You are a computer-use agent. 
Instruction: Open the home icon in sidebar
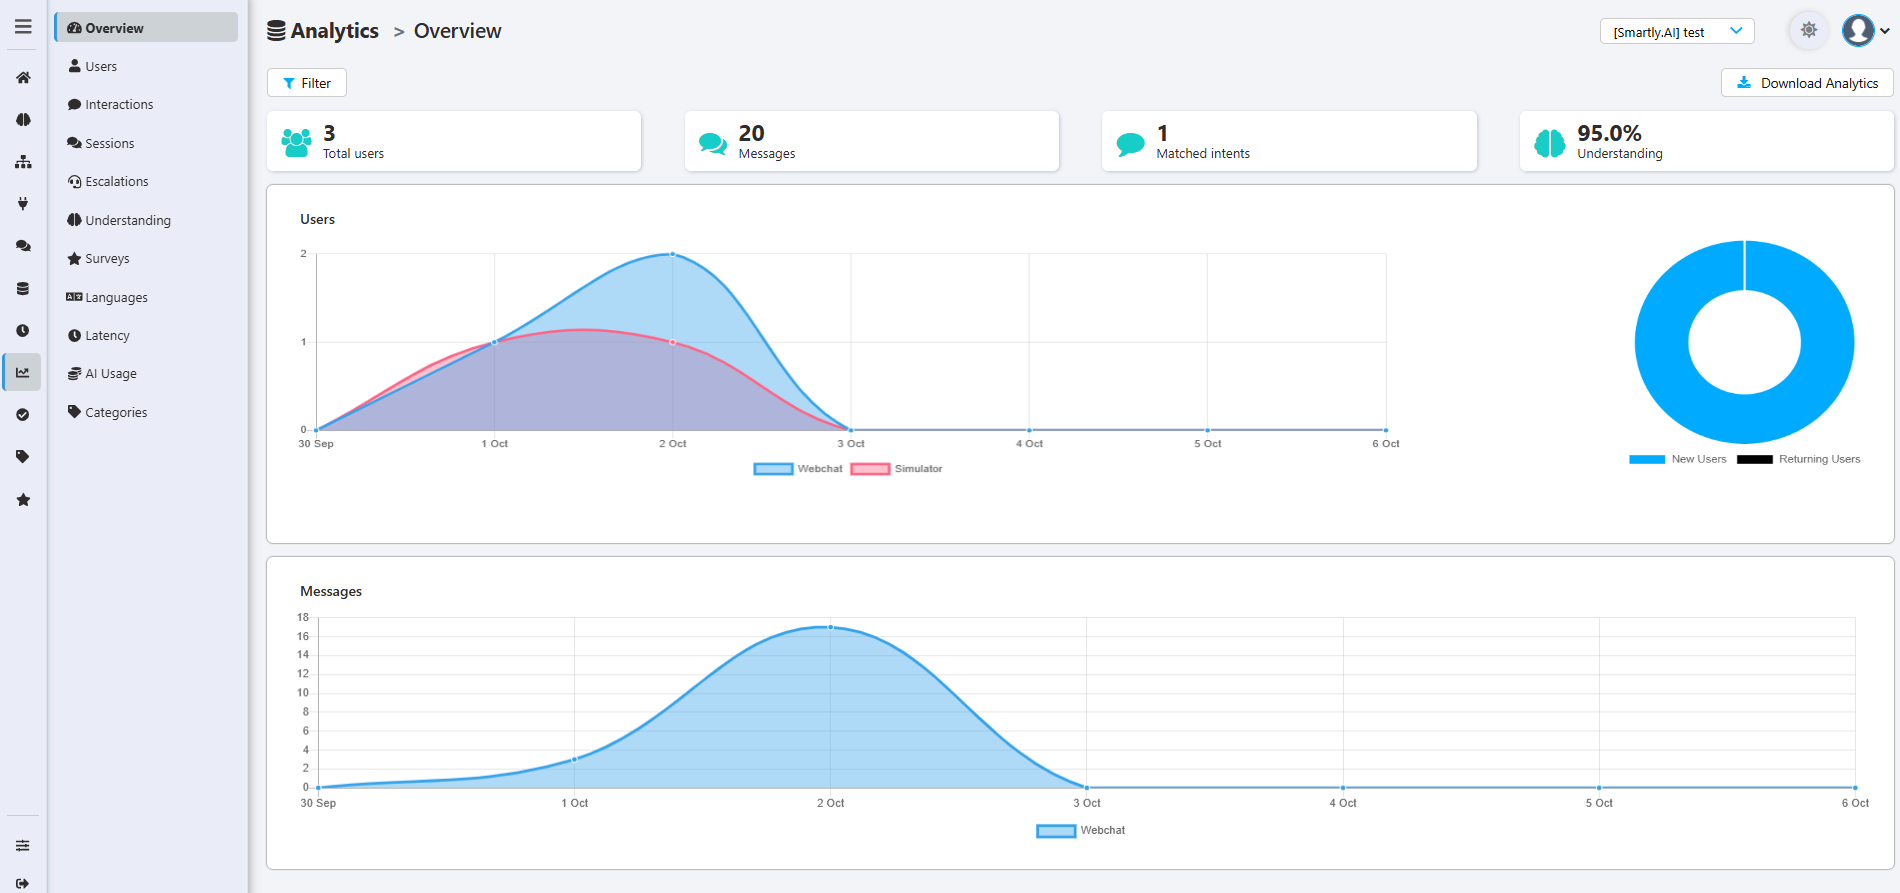click(23, 77)
